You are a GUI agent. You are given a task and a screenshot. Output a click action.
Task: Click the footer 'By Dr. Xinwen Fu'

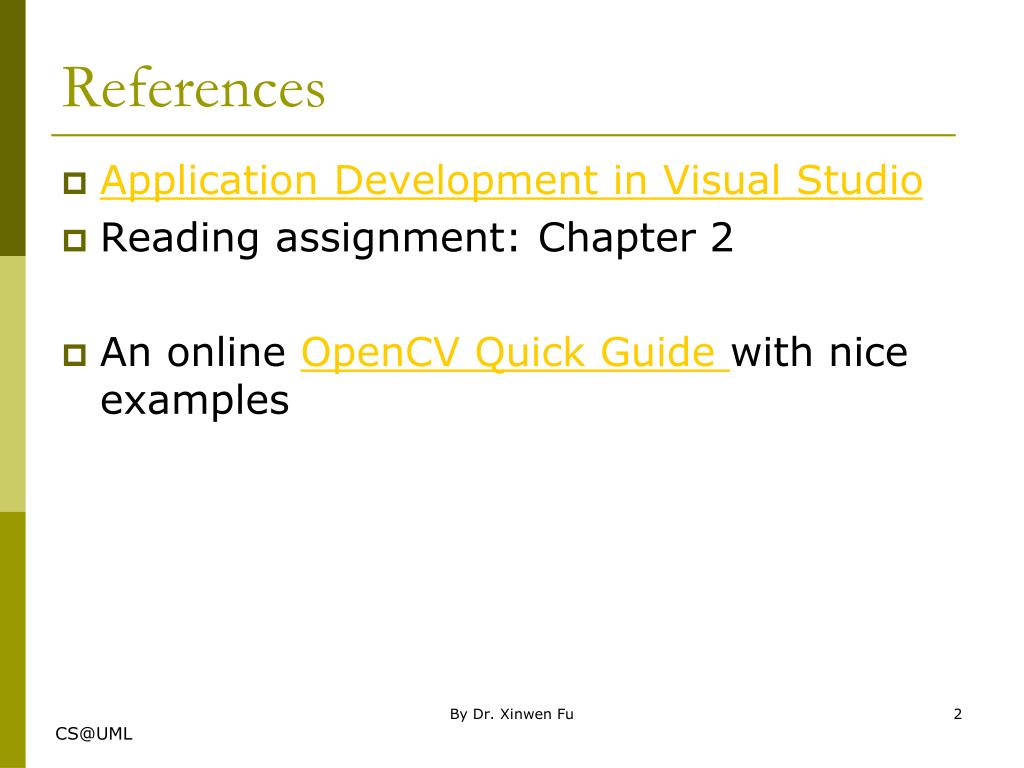click(511, 714)
